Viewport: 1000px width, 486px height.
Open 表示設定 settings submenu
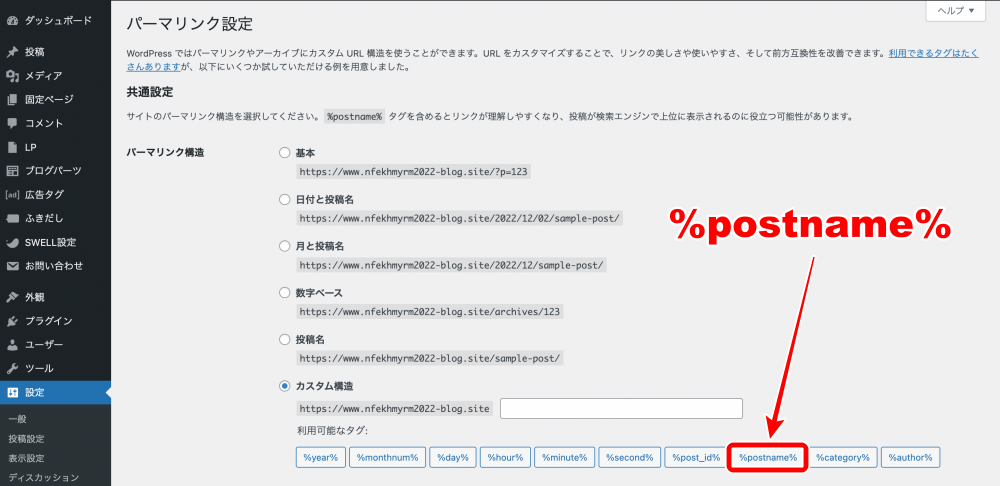[26, 458]
